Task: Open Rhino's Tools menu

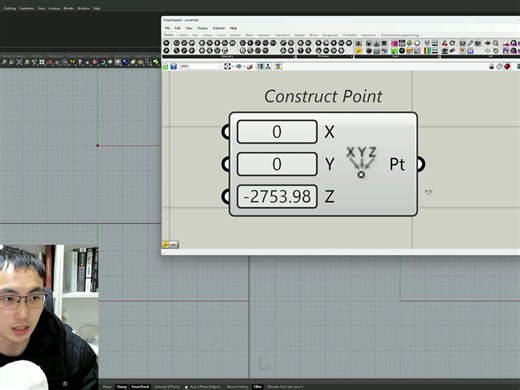Action: [x=41, y=8]
